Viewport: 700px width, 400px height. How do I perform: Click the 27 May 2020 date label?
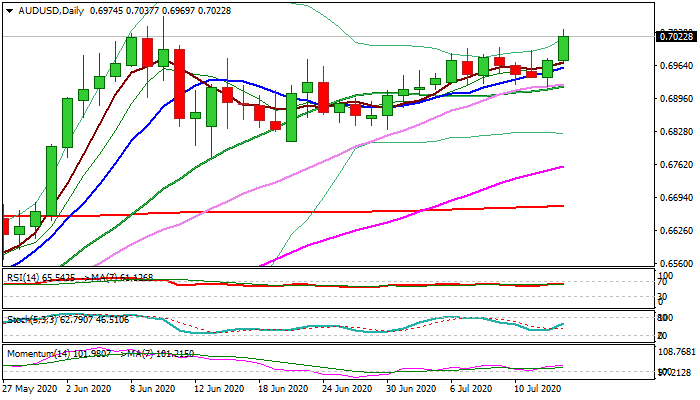[x=30, y=387]
